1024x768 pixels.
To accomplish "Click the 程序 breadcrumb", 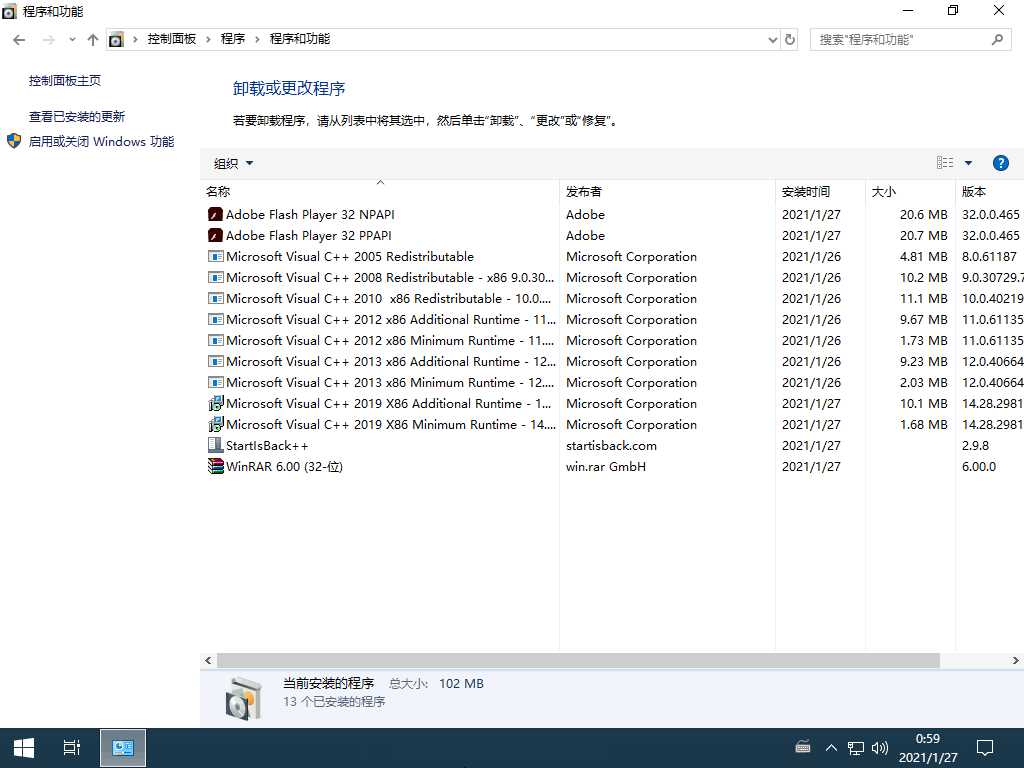I will (232, 39).
